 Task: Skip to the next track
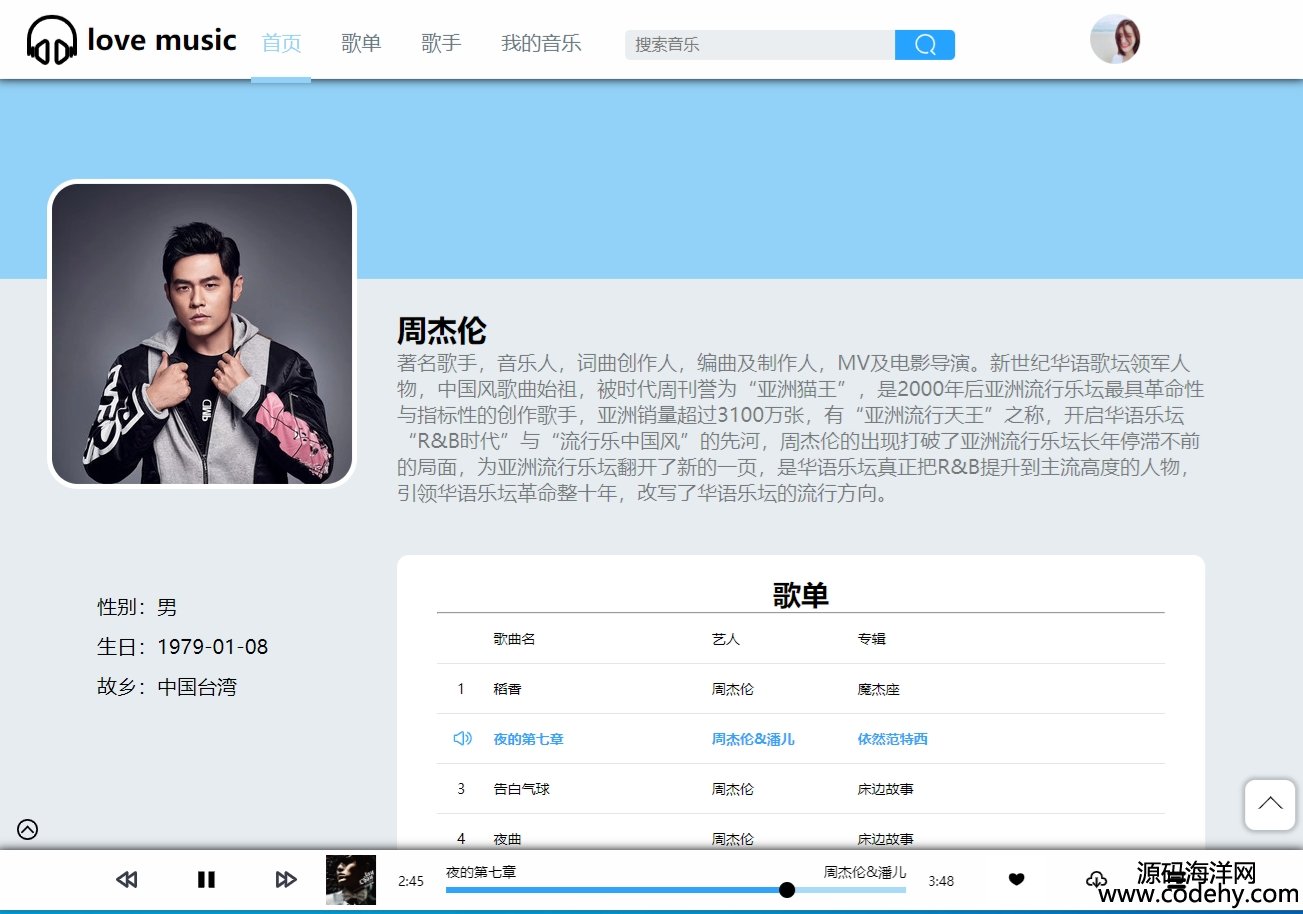286,880
